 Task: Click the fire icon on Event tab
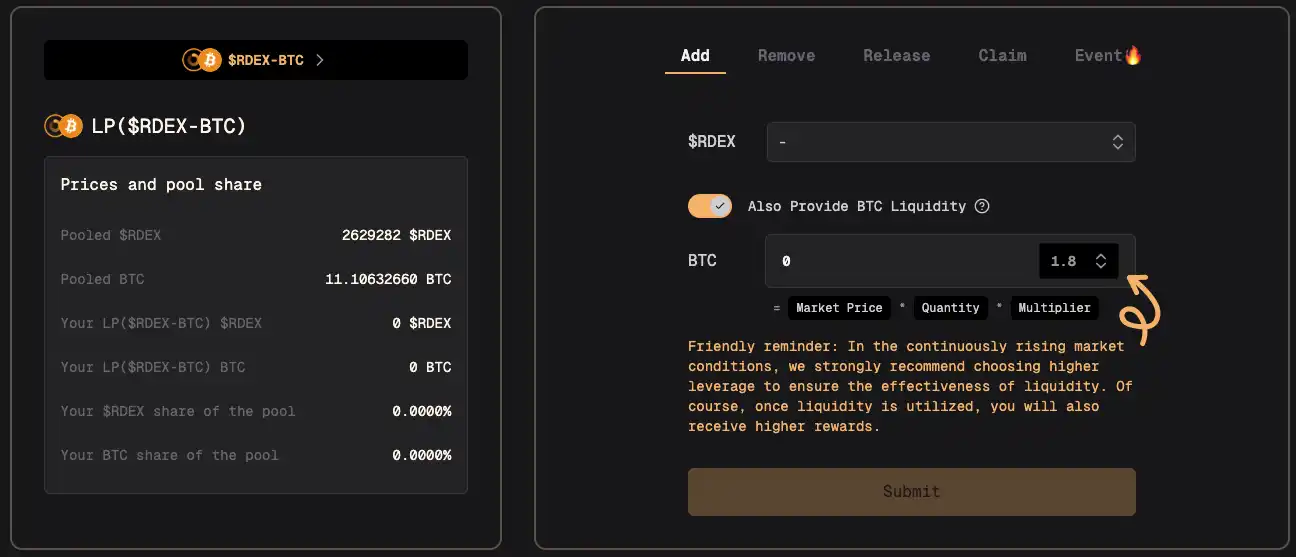pyautogui.click(x=1133, y=55)
